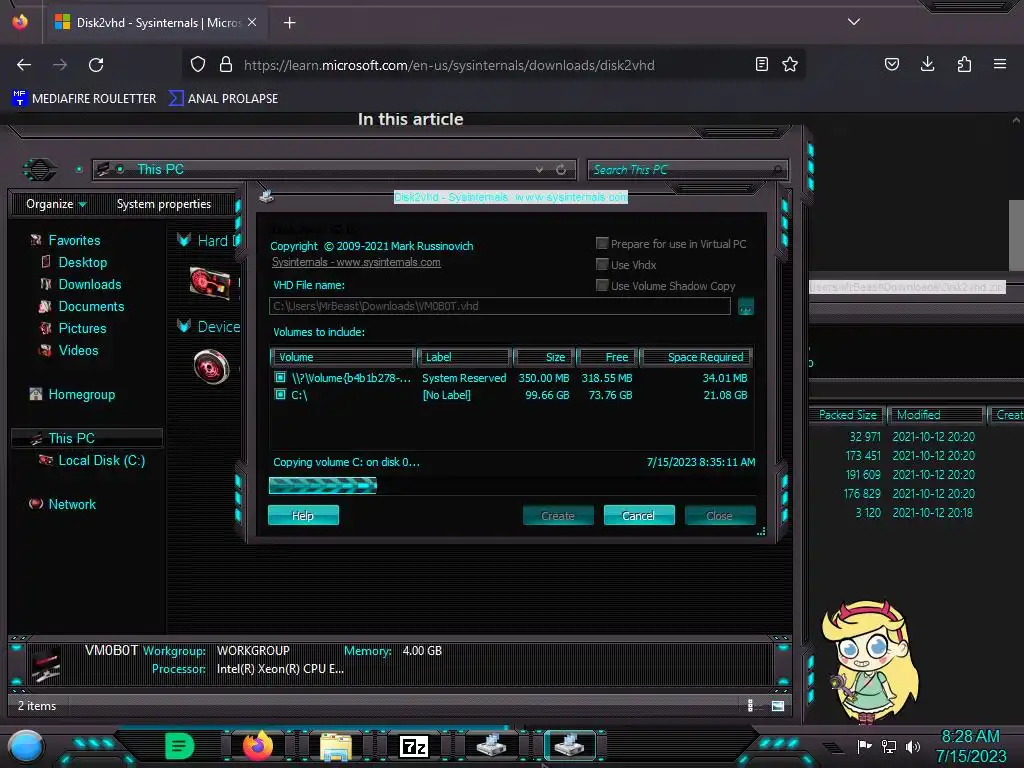Toggle System Reserved volume checkbox
Screen dimensions: 1024x768
pyautogui.click(x=280, y=377)
